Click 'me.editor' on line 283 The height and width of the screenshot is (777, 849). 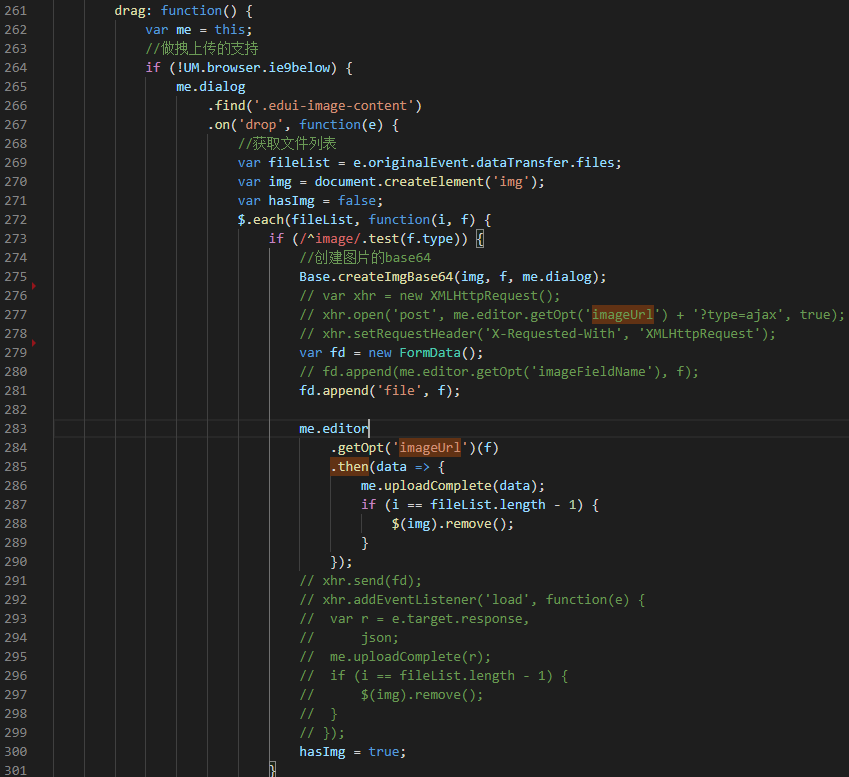334,429
